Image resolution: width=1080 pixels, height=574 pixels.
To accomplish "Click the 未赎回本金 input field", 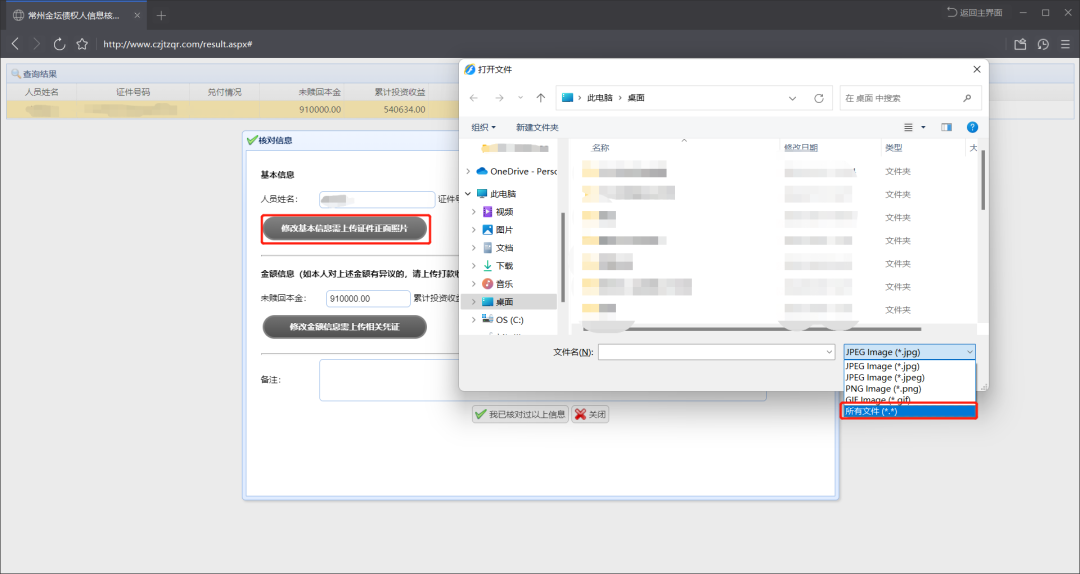I will [368, 298].
